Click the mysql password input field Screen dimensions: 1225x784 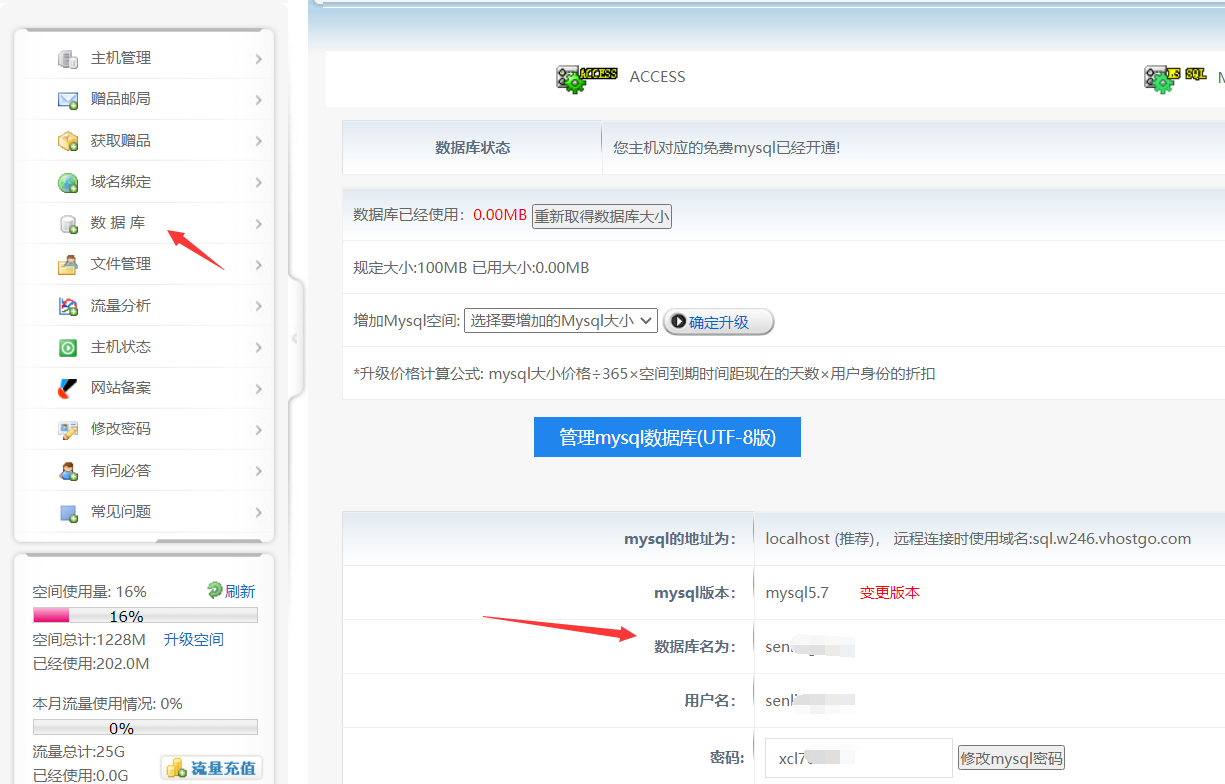click(x=859, y=758)
